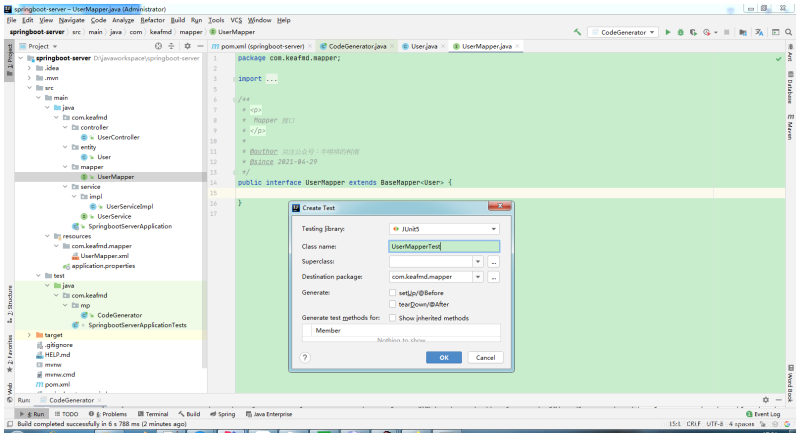Click OK in Create Test dialog

coord(444,358)
